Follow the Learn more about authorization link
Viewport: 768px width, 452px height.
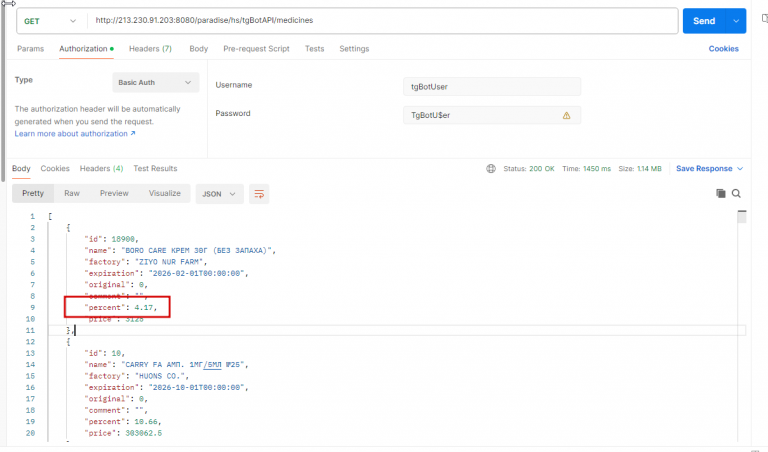point(75,134)
